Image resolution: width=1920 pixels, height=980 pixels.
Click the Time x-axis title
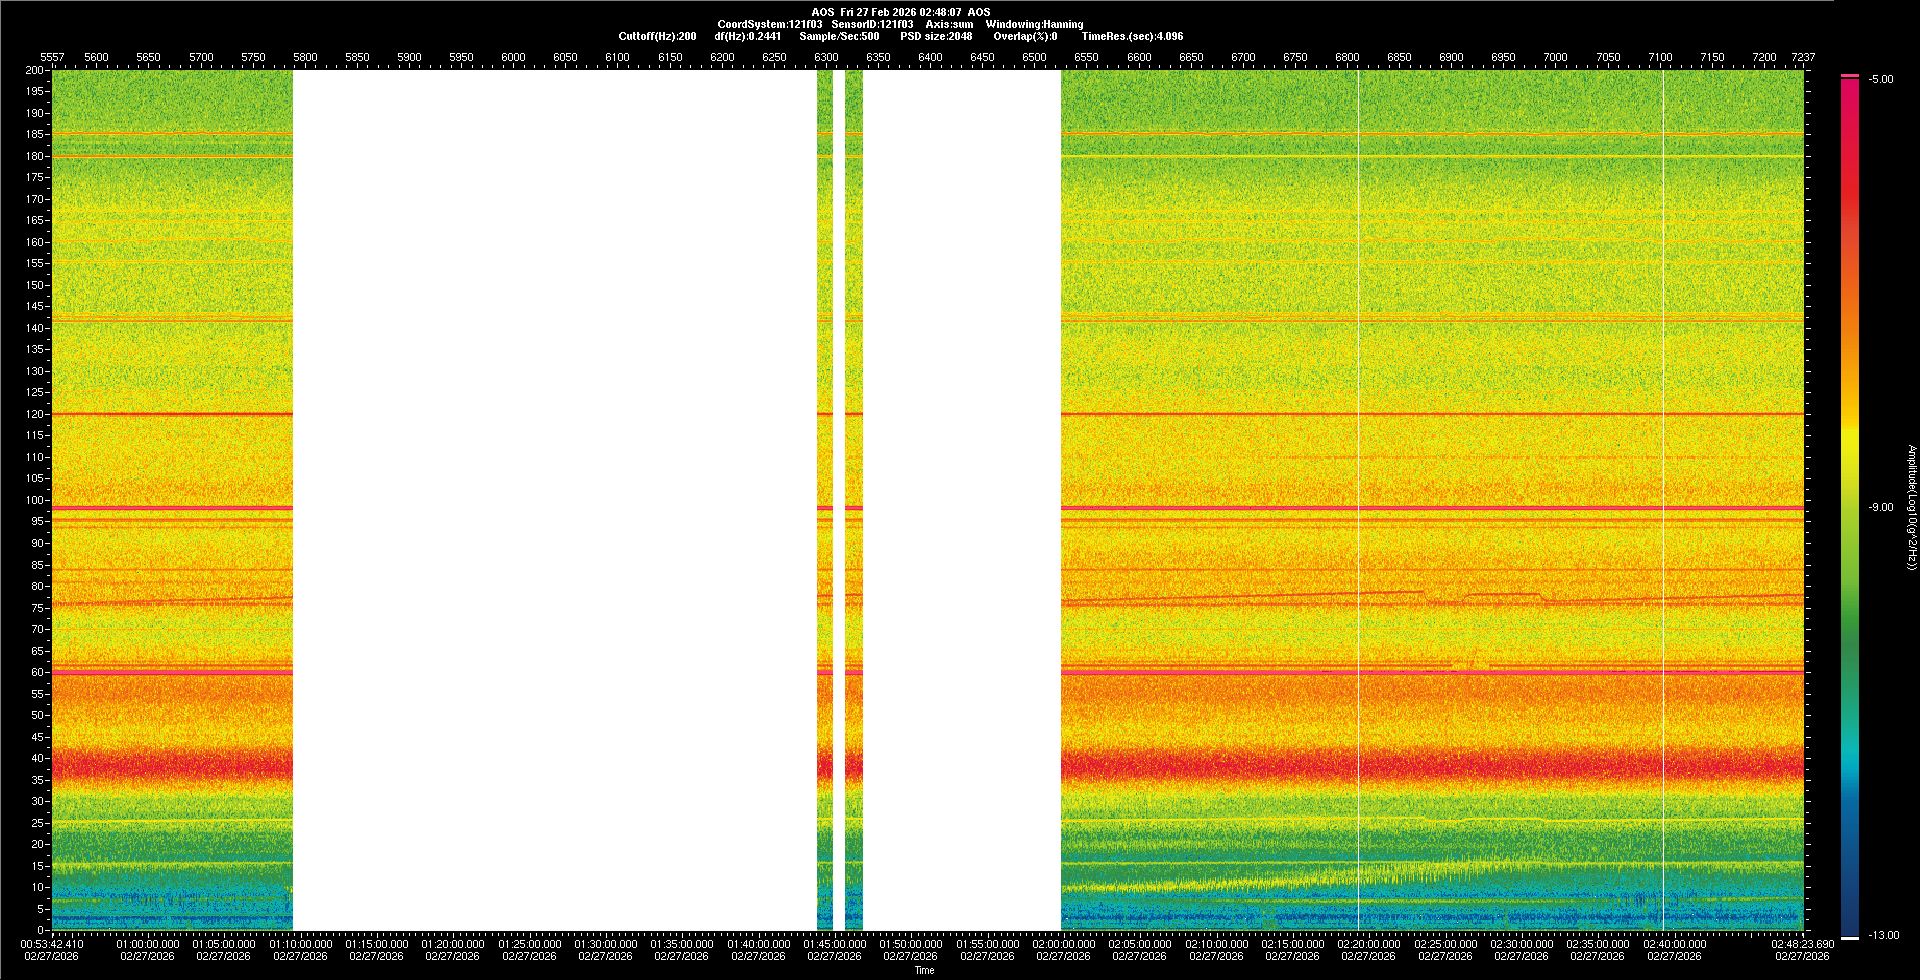pyautogui.click(x=924, y=970)
